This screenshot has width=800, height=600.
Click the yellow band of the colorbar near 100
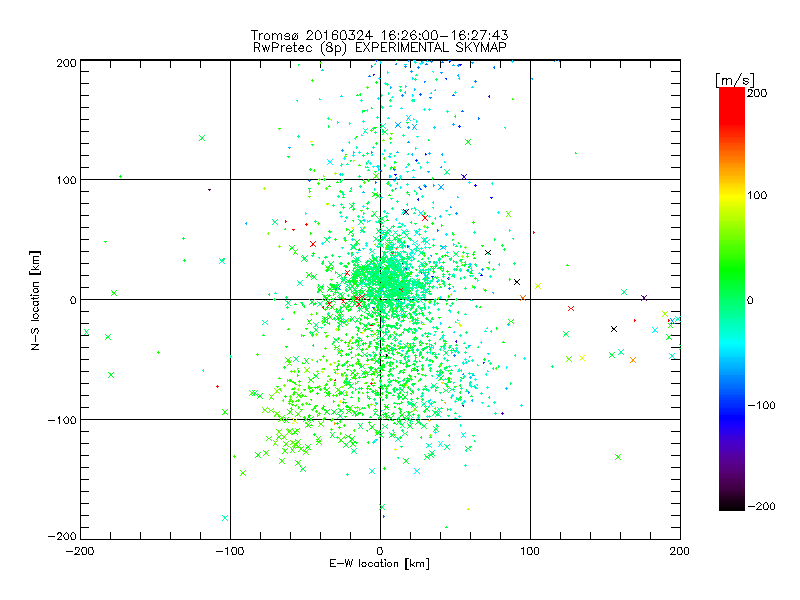[x=732, y=195]
